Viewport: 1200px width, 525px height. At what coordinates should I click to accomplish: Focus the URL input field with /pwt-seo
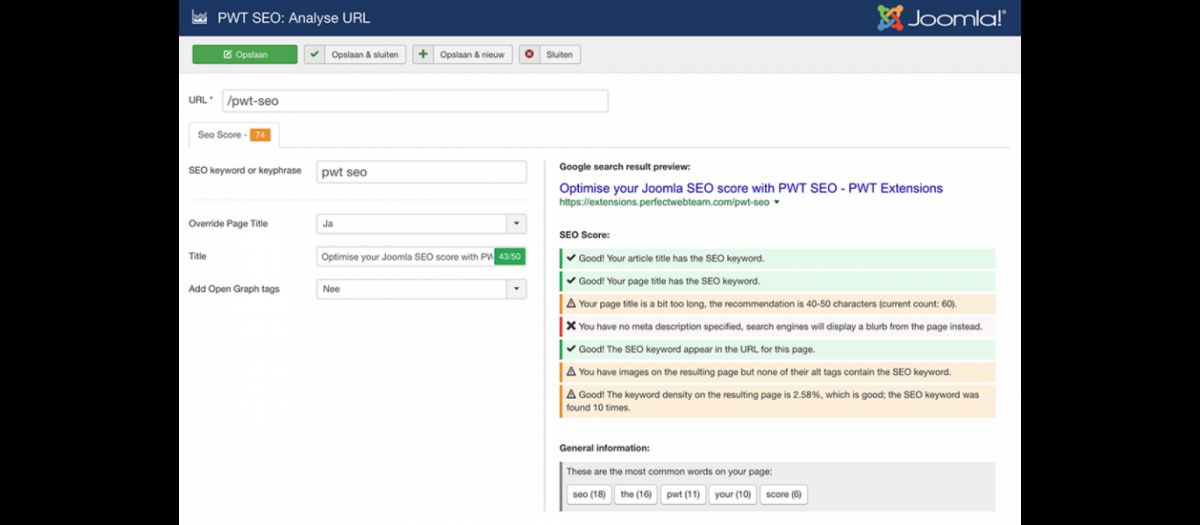(415, 101)
